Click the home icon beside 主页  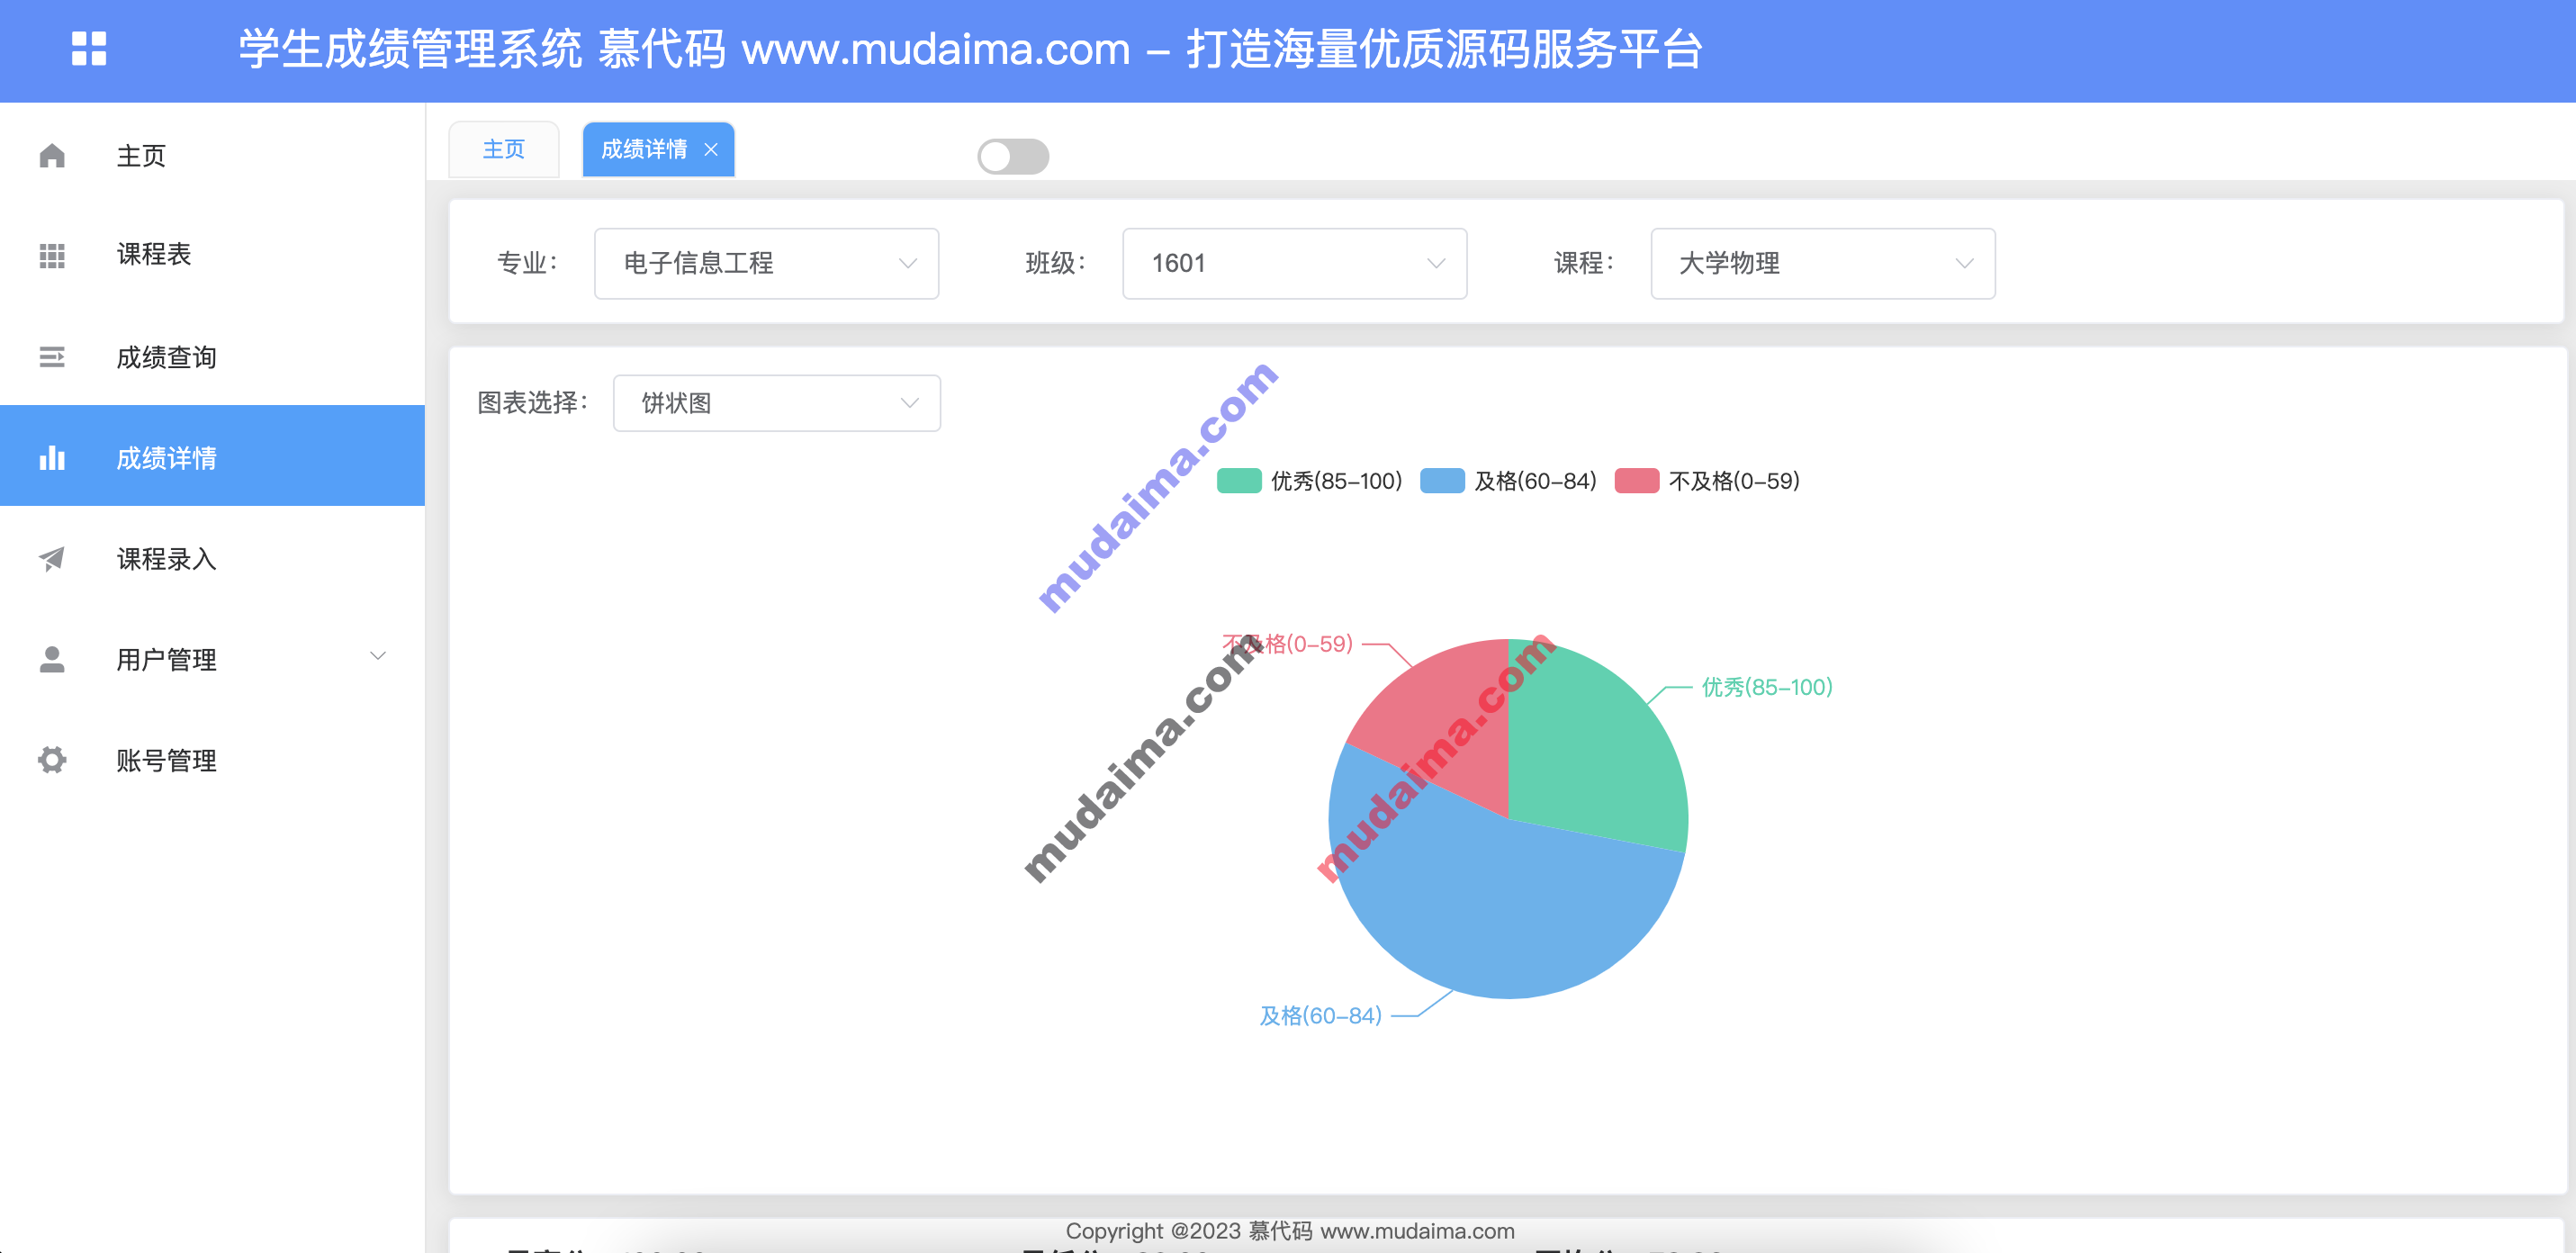coord(52,156)
